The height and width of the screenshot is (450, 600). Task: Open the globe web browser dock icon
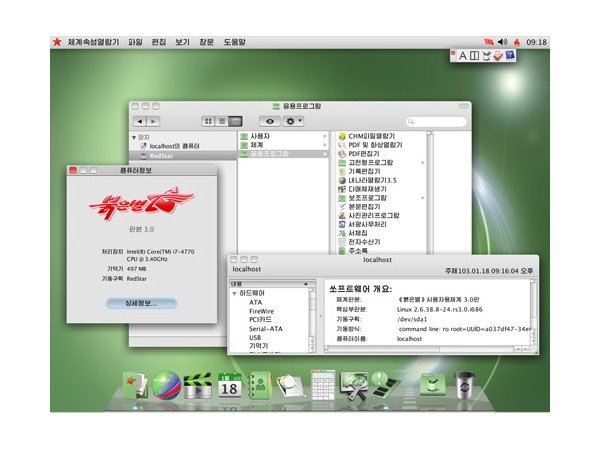(x=167, y=386)
